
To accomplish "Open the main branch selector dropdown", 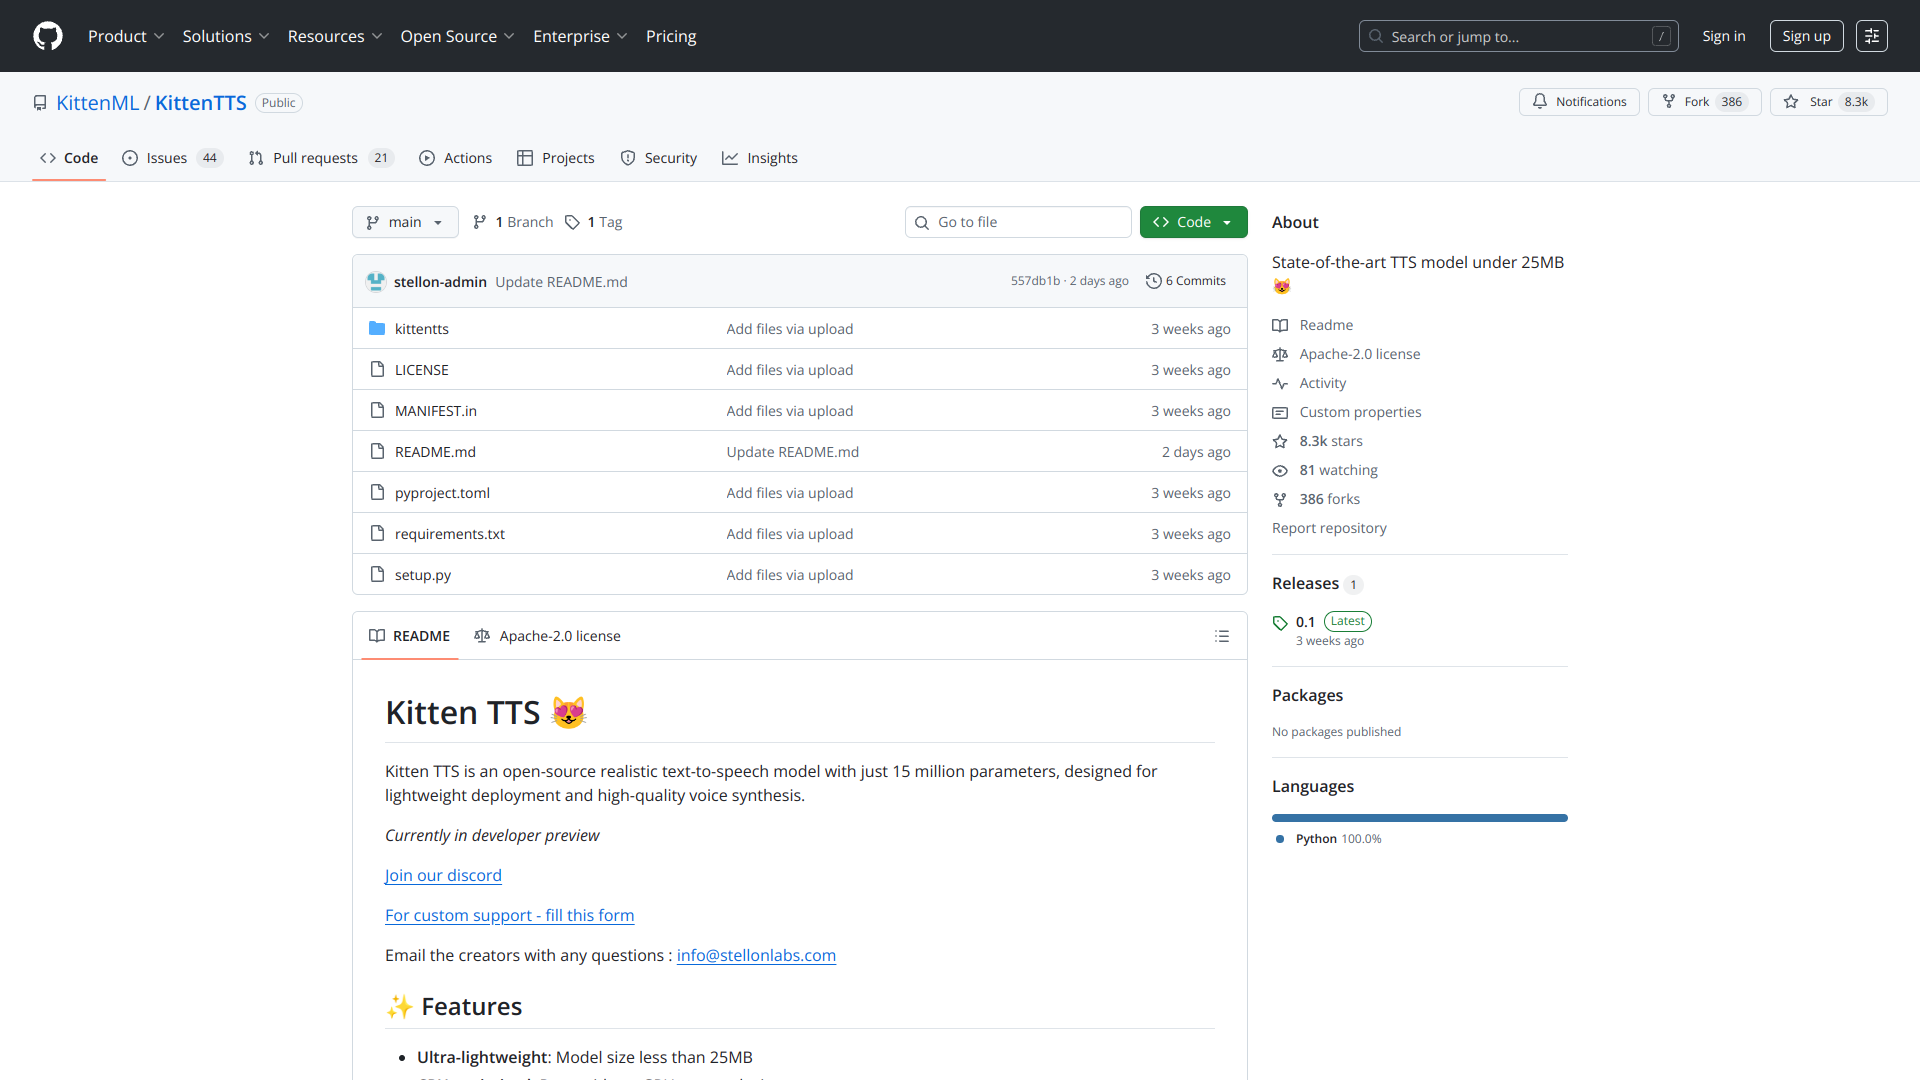I will pyautogui.click(x=404, y=222).
